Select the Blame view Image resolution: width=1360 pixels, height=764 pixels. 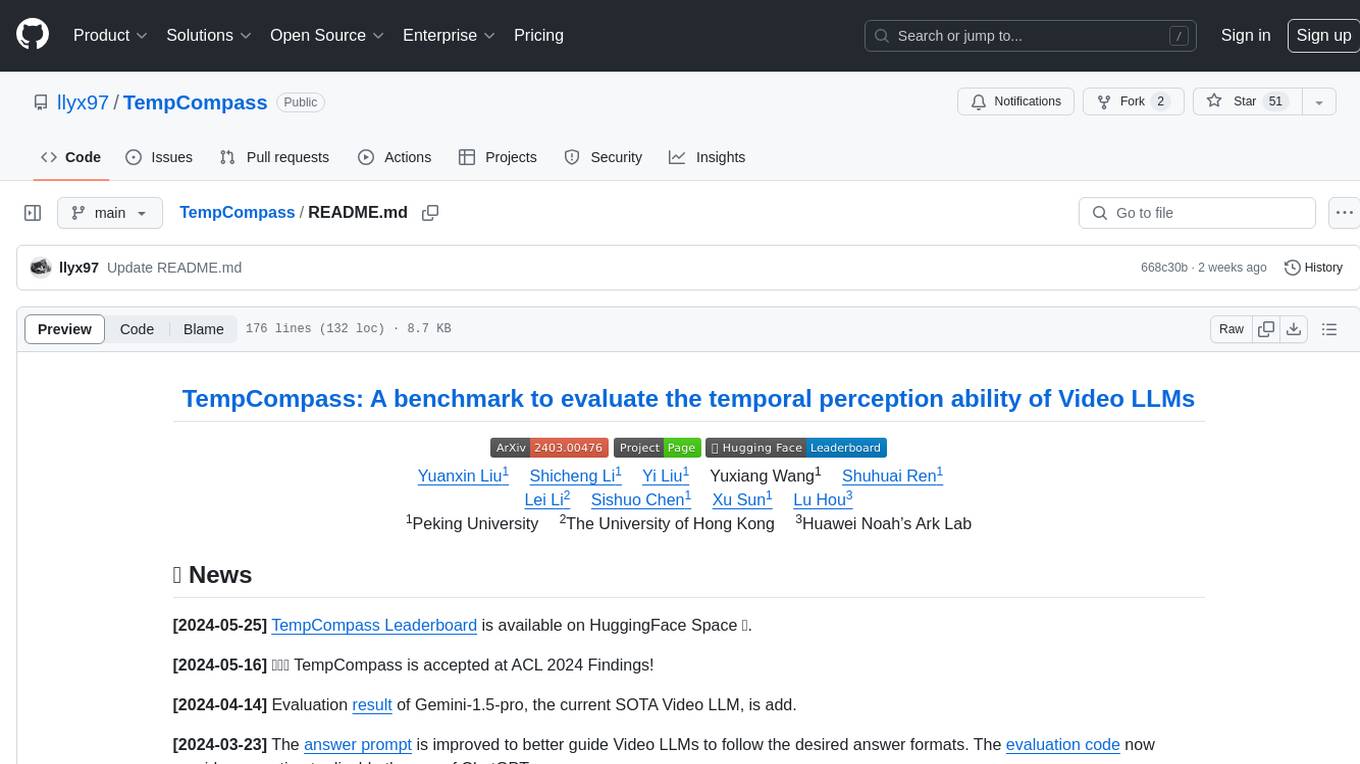point(203,329)
